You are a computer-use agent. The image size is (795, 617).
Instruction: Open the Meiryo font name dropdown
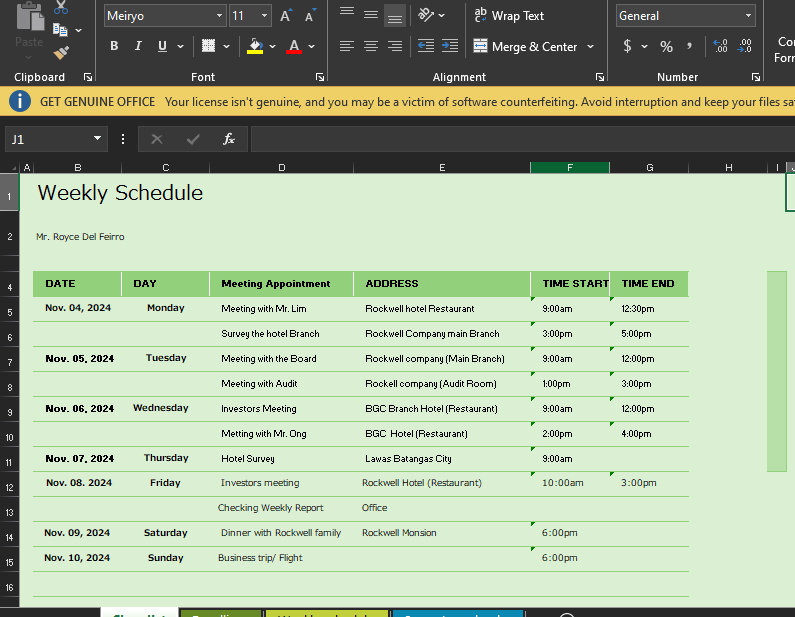[219, 16]
